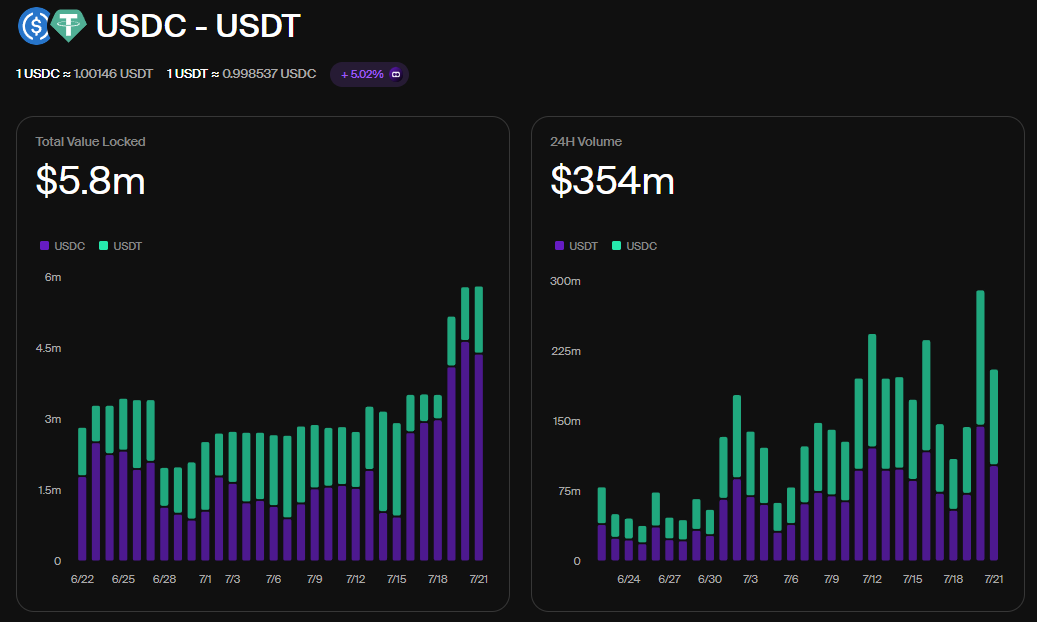Click the TVL chart bar for 6/28
The height and width of the screenshot is (622, 1037).
click(x=164, y=514)
